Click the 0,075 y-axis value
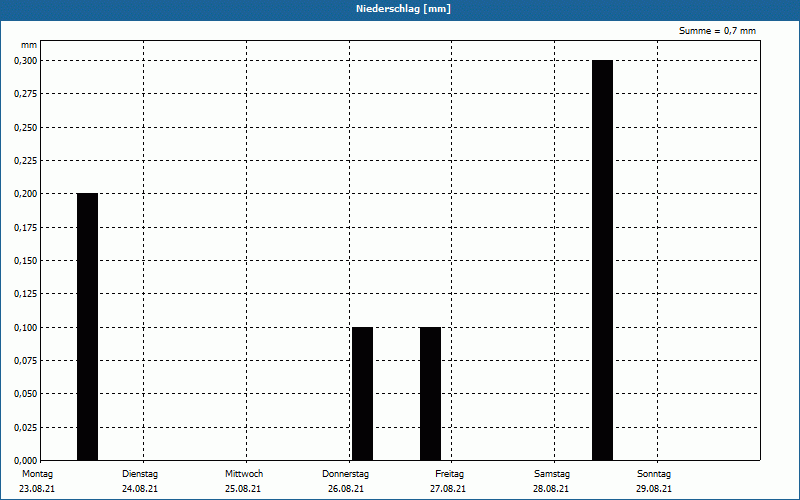The image size is (800, 500). [x=26, y=361]
